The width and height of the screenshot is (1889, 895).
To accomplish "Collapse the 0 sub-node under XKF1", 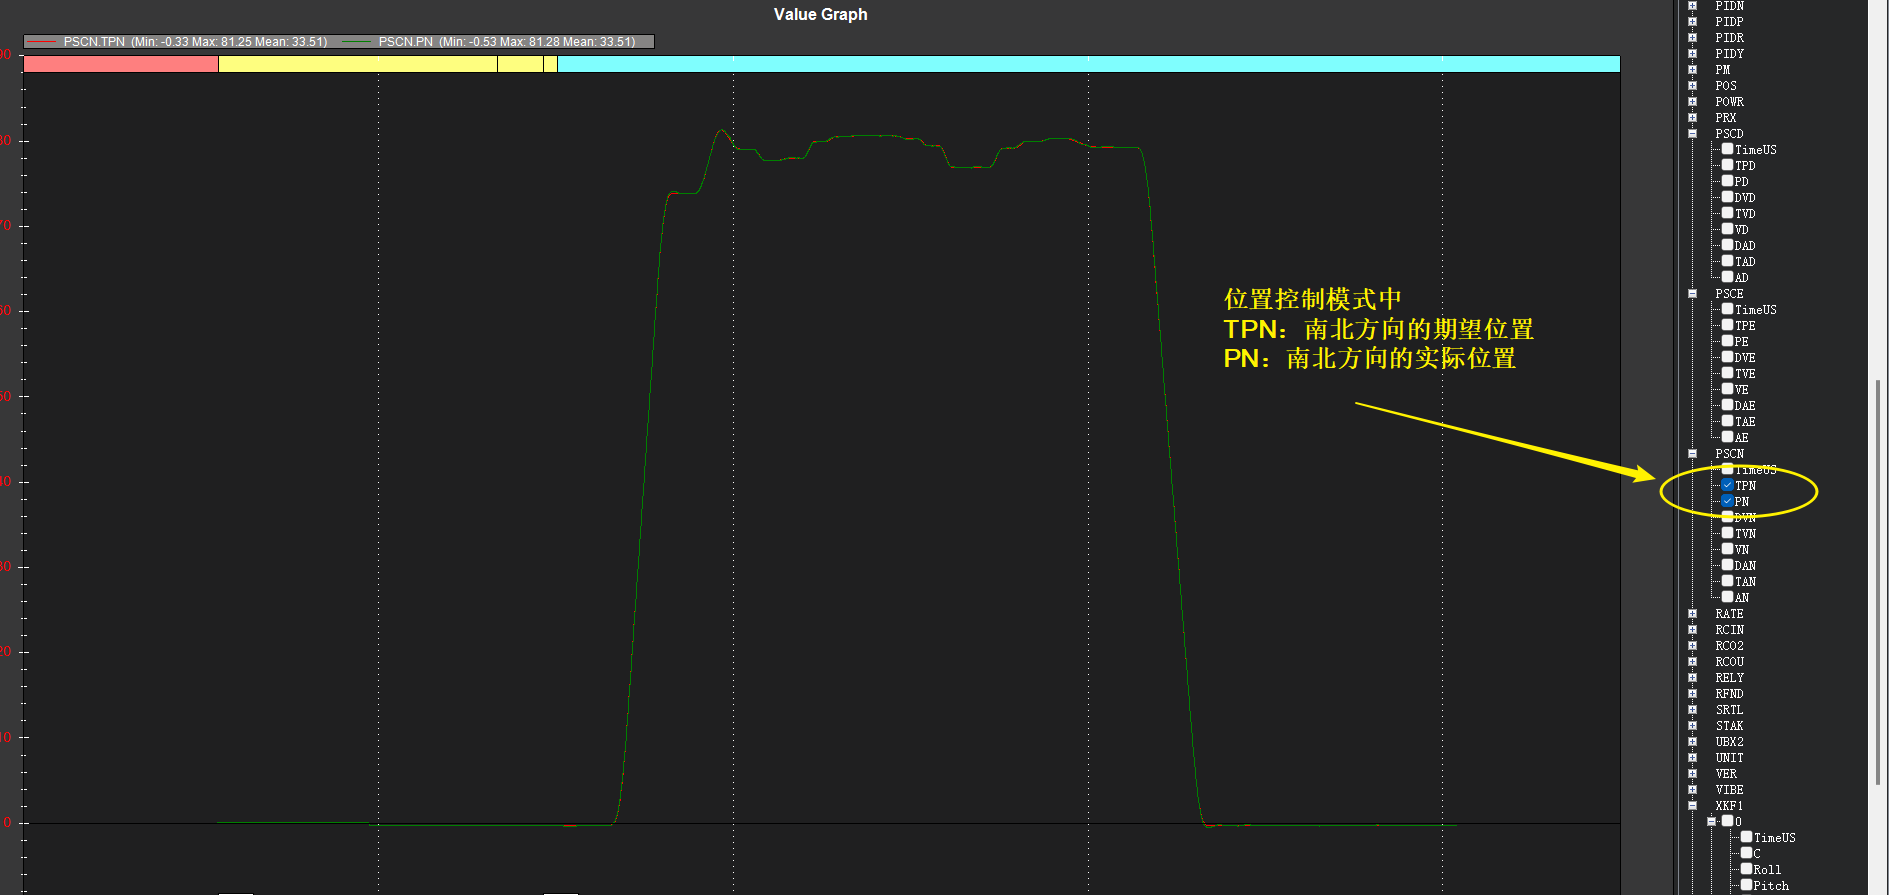I will point(1711,821).
